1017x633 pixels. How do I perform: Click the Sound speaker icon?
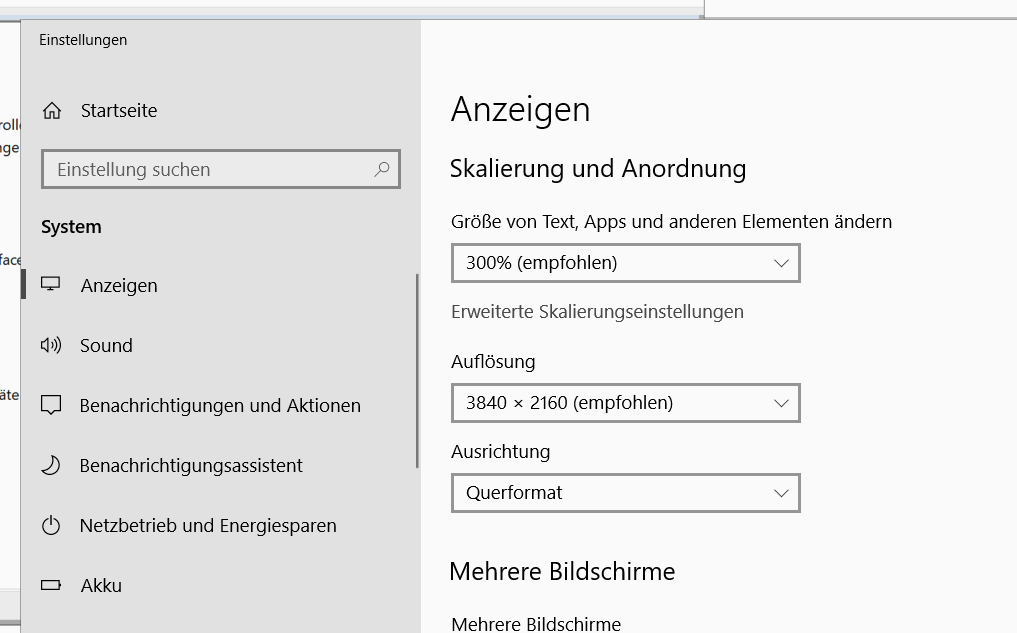[51, 345]
